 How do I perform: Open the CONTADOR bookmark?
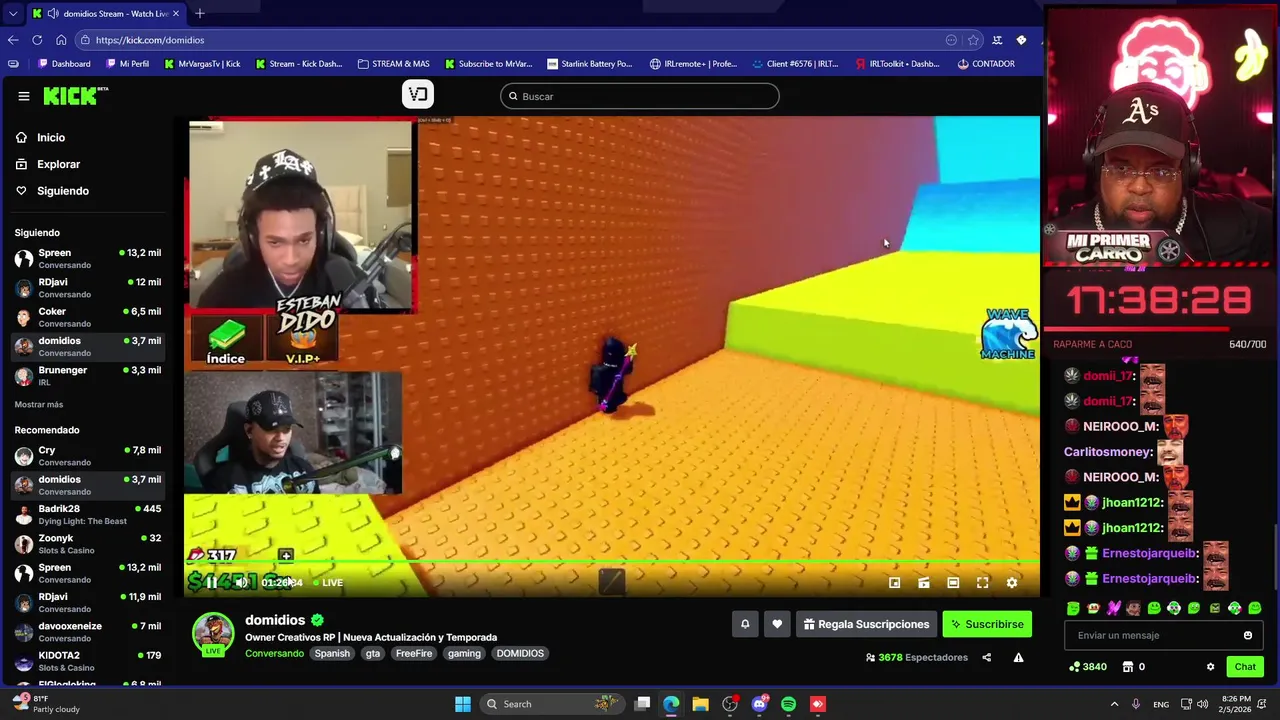[x=986, y=64]
